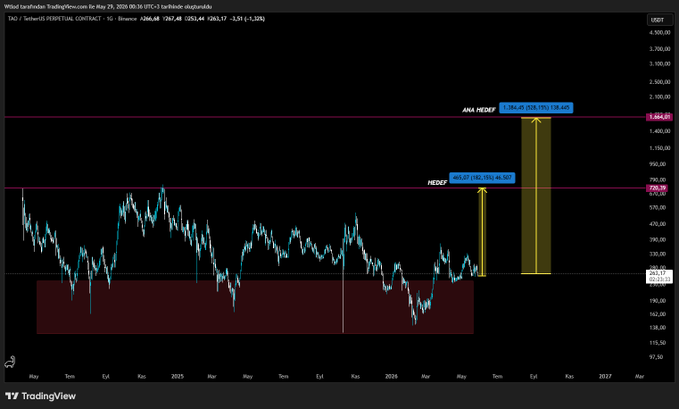Click the 2.100,00 price axis value
This screenshot has width=679, height=409.
point(660,97)
